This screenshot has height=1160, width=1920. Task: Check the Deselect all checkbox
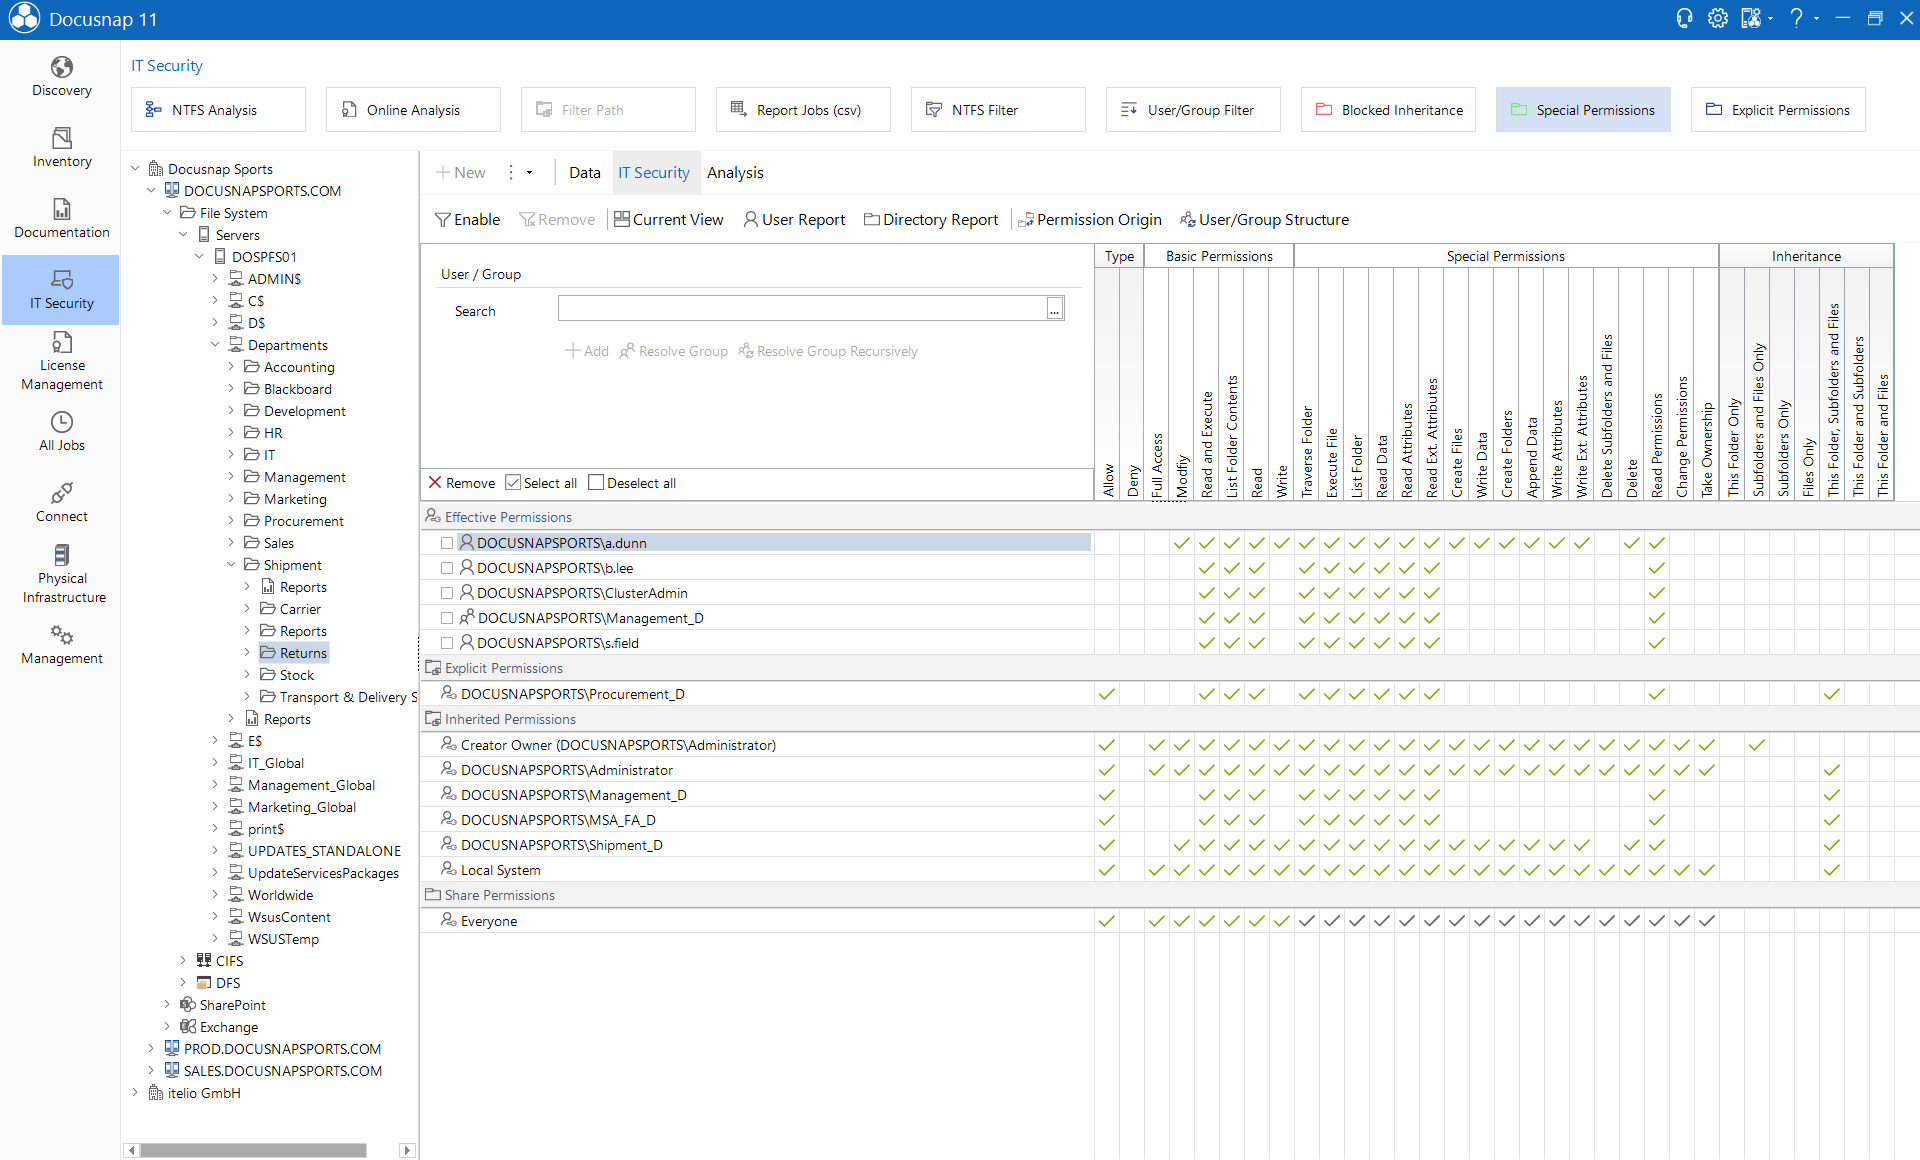coord(596,483)
